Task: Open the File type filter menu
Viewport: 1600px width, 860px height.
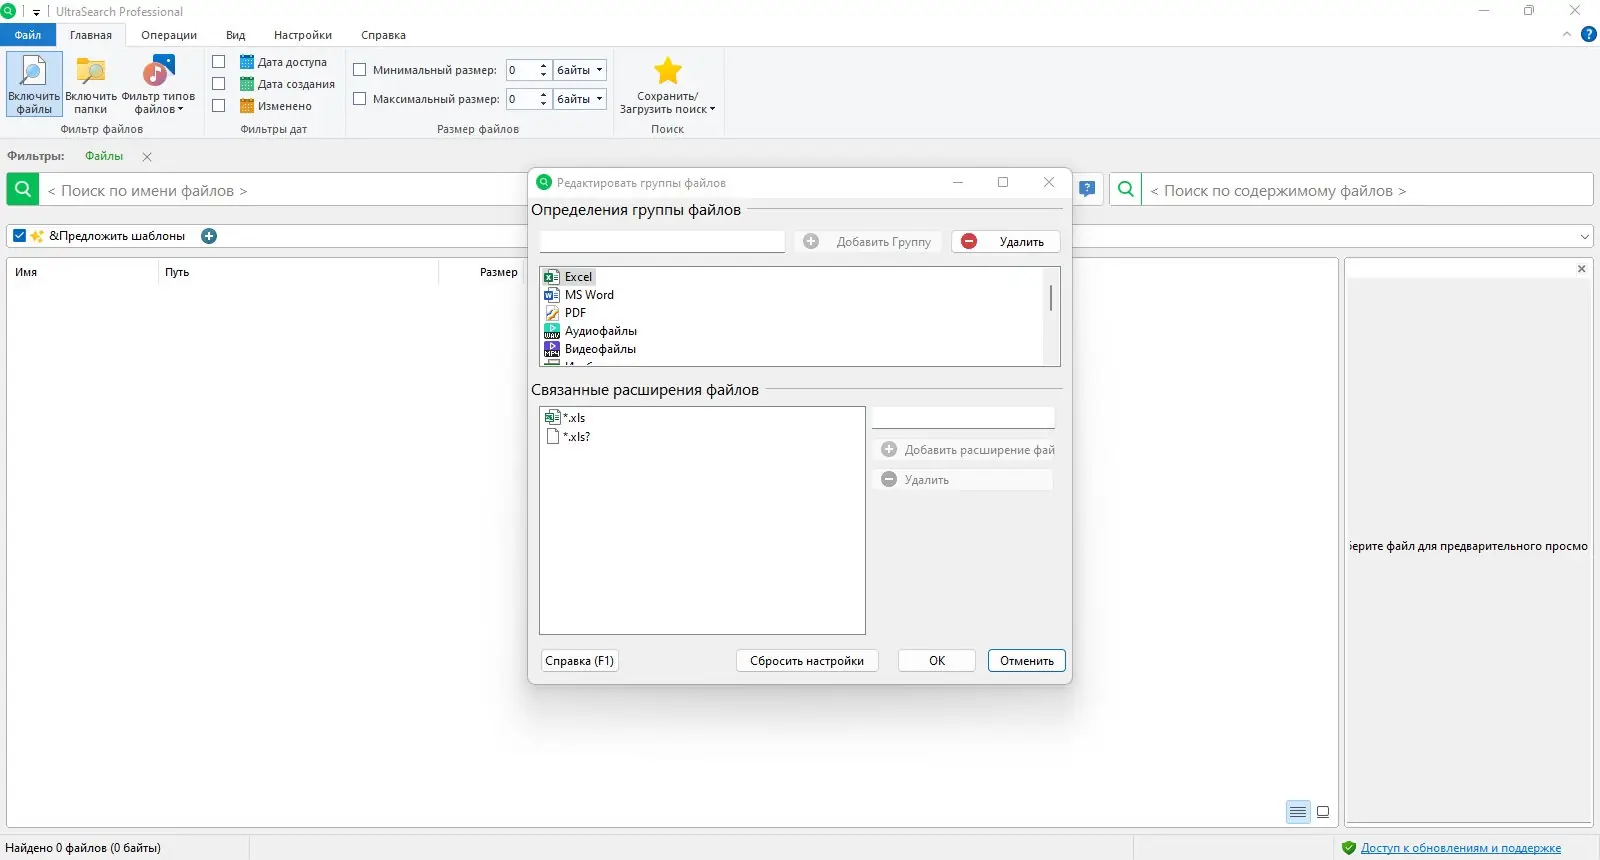Action: click(x=158, y=84)
